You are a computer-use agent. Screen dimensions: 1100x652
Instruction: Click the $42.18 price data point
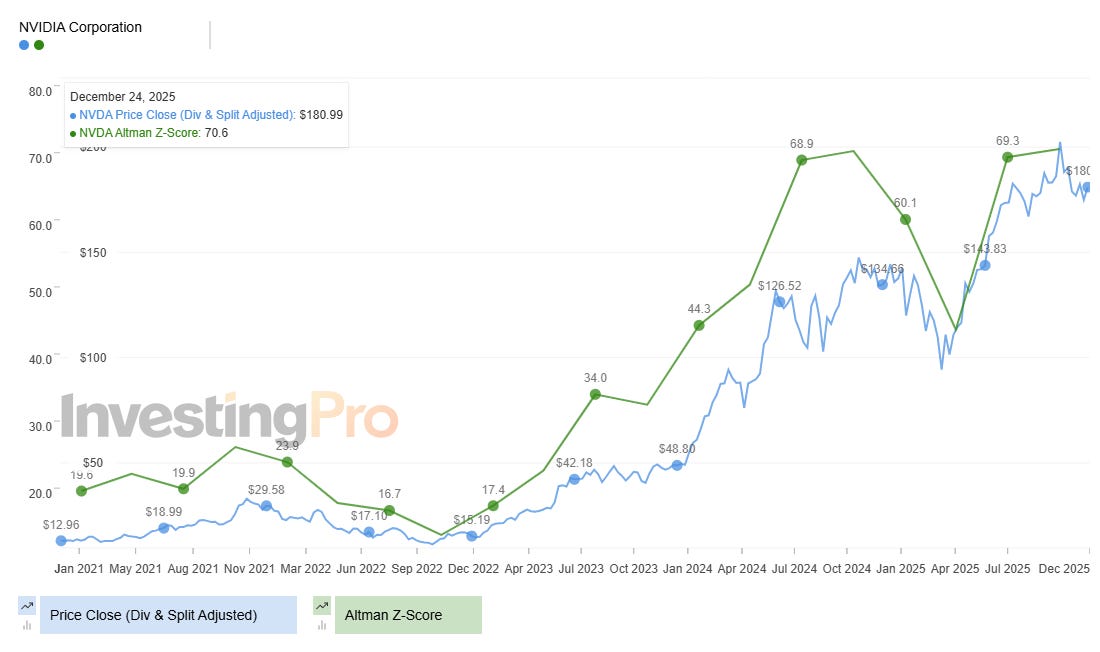click(x=574, y=479)
